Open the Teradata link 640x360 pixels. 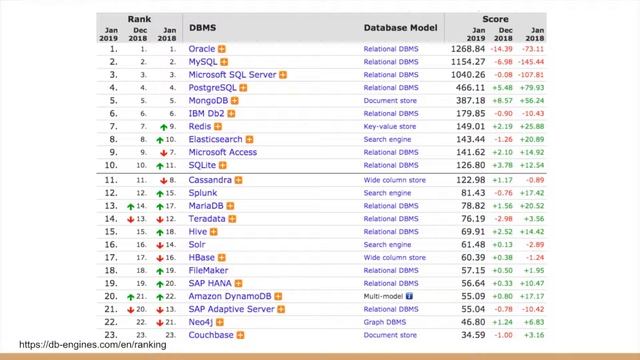coord(207,219)
